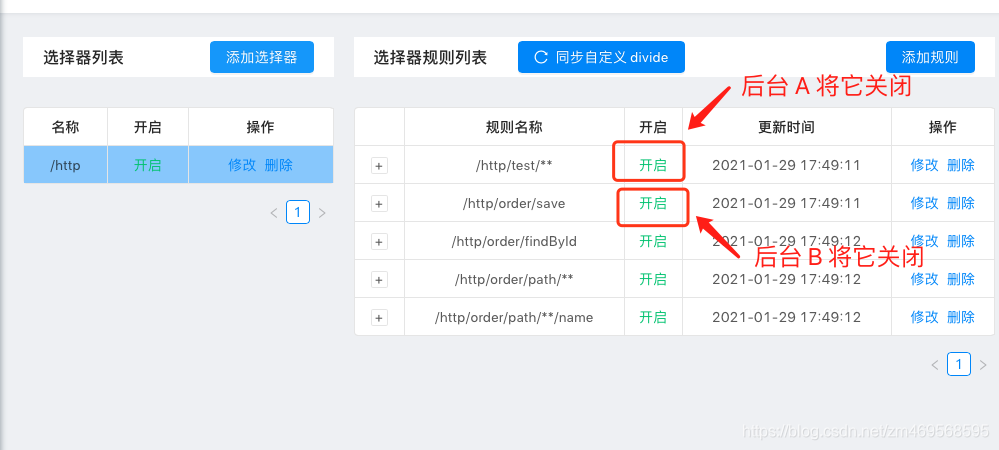This screenshot has height=450, width=999.
Task: Click the 开启 status of /http/order/save
Action: tap(653, 203)
